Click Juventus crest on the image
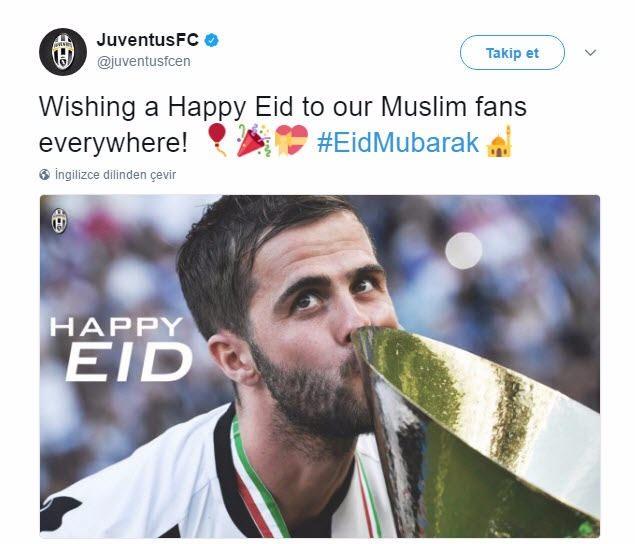635x544 pixels. click(x=60, y=220)
